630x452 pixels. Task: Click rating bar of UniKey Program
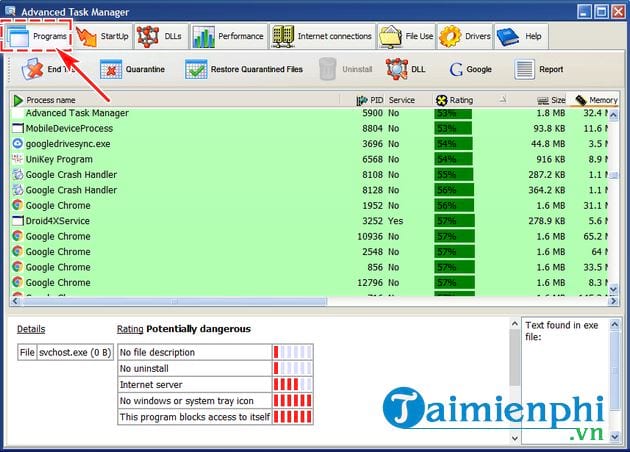453,160
